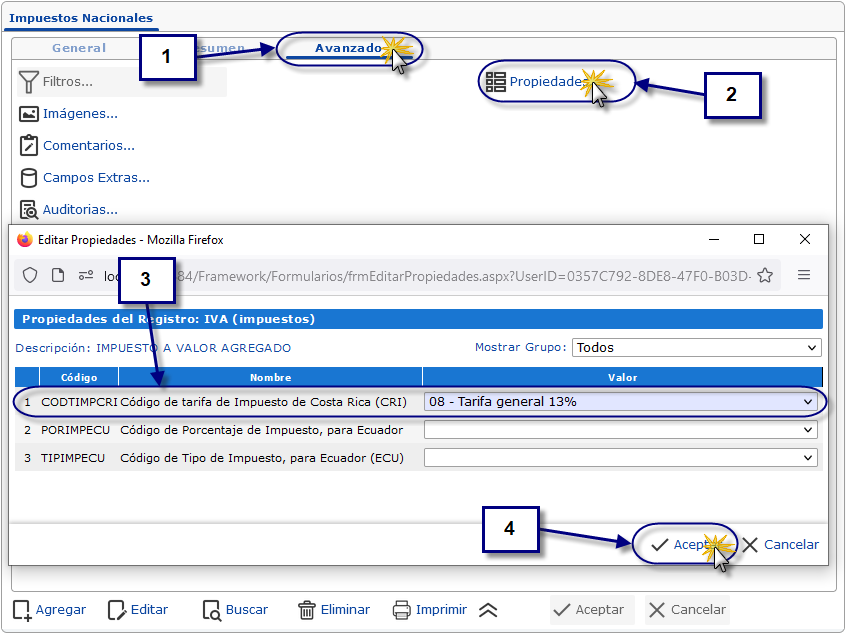Open the Imágenes... link
The height and width of the screenshot is (634, 846).
click(x=80, y=114)
